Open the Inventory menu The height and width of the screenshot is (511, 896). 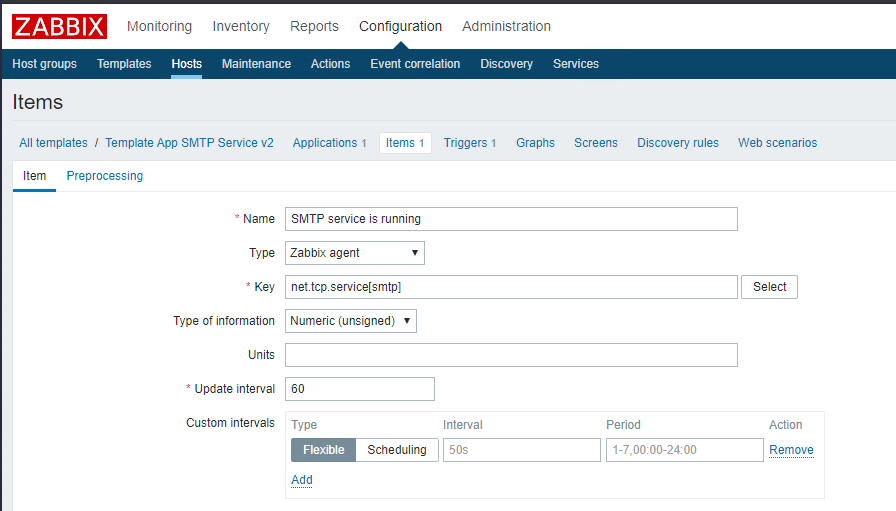[x=241, y=26]
